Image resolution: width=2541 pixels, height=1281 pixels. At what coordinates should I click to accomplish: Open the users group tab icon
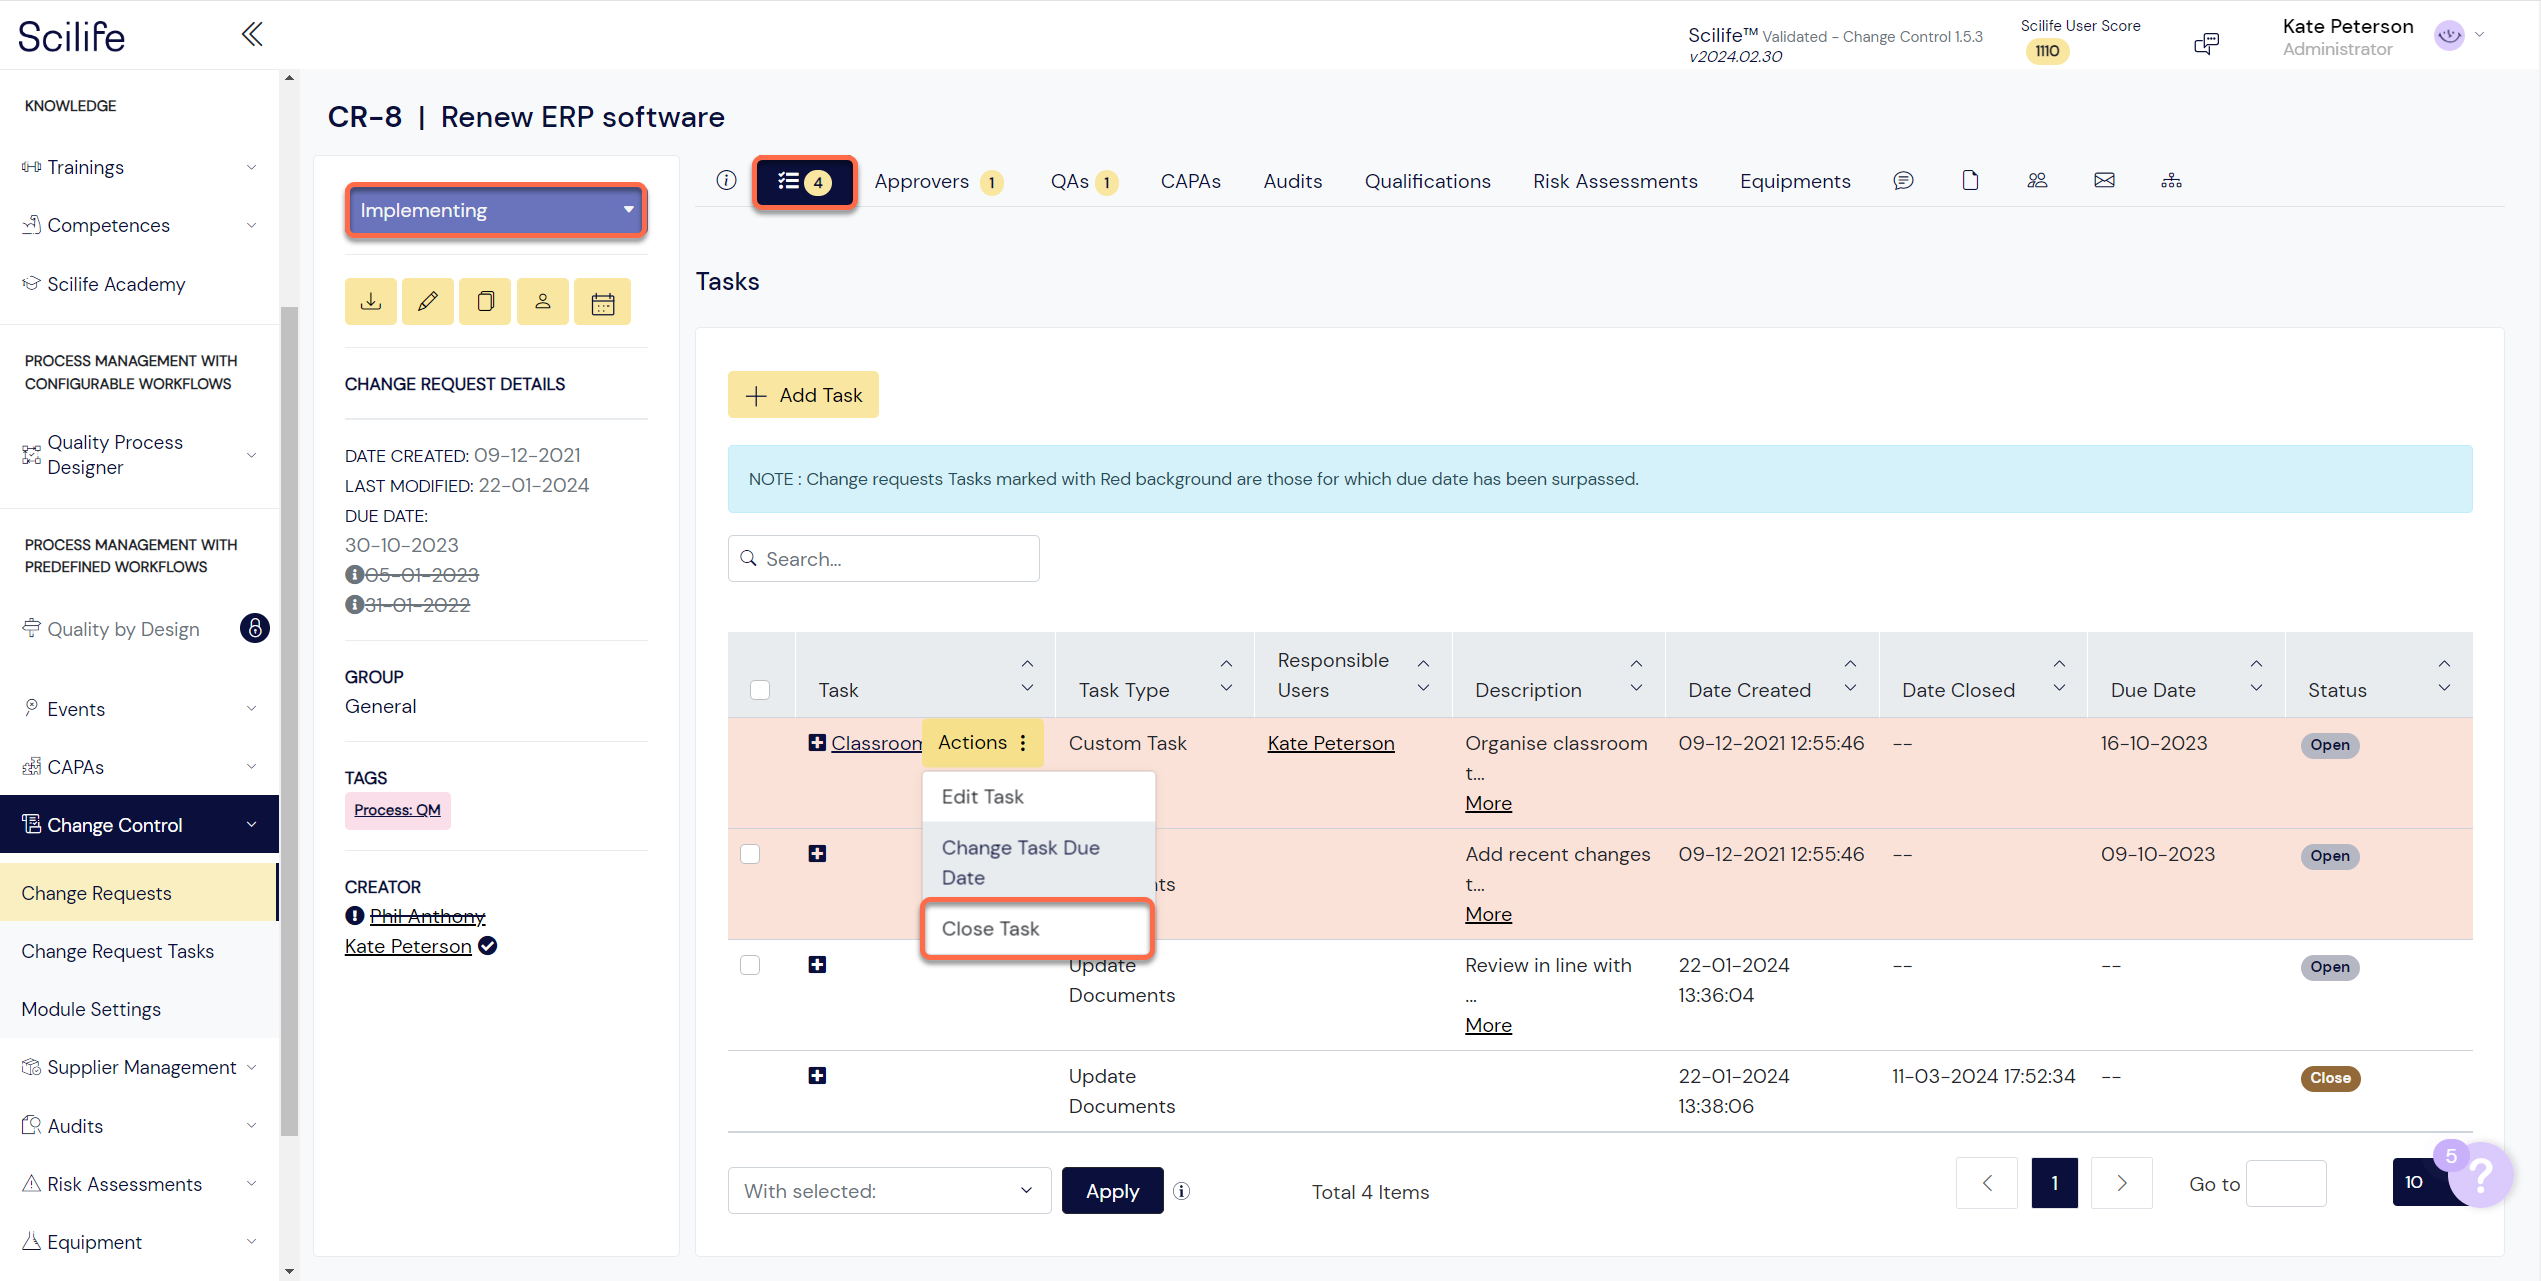pyautogui.click(x=2037, y=180)
